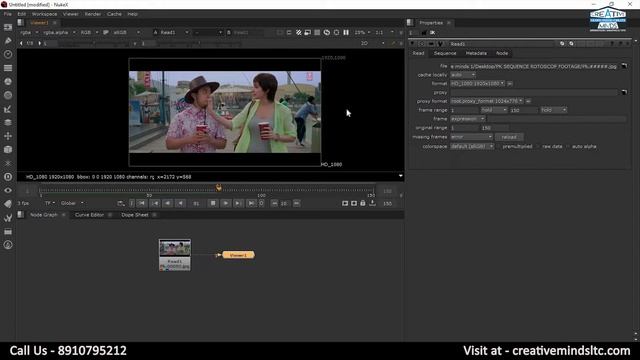640x360 pixels.
Task: Click the file path input field
Action: point(534,66)
